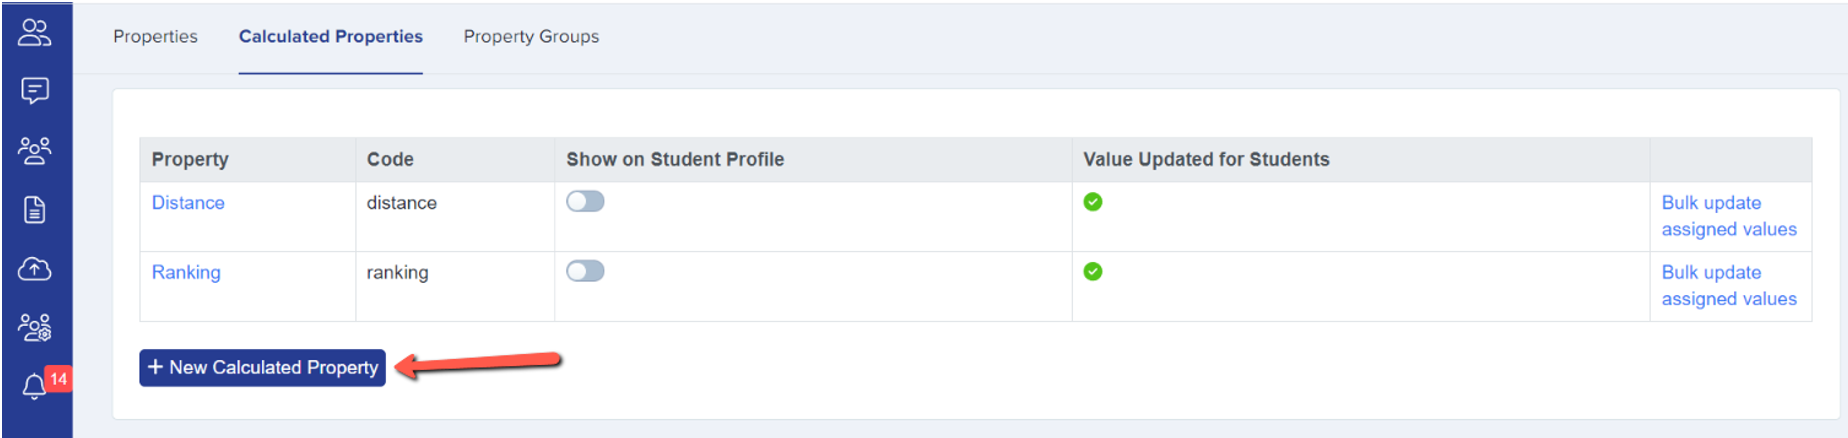The image size is (1848, 438).
Task: Click the New Calculated Property button
Action: click(262, 368)
